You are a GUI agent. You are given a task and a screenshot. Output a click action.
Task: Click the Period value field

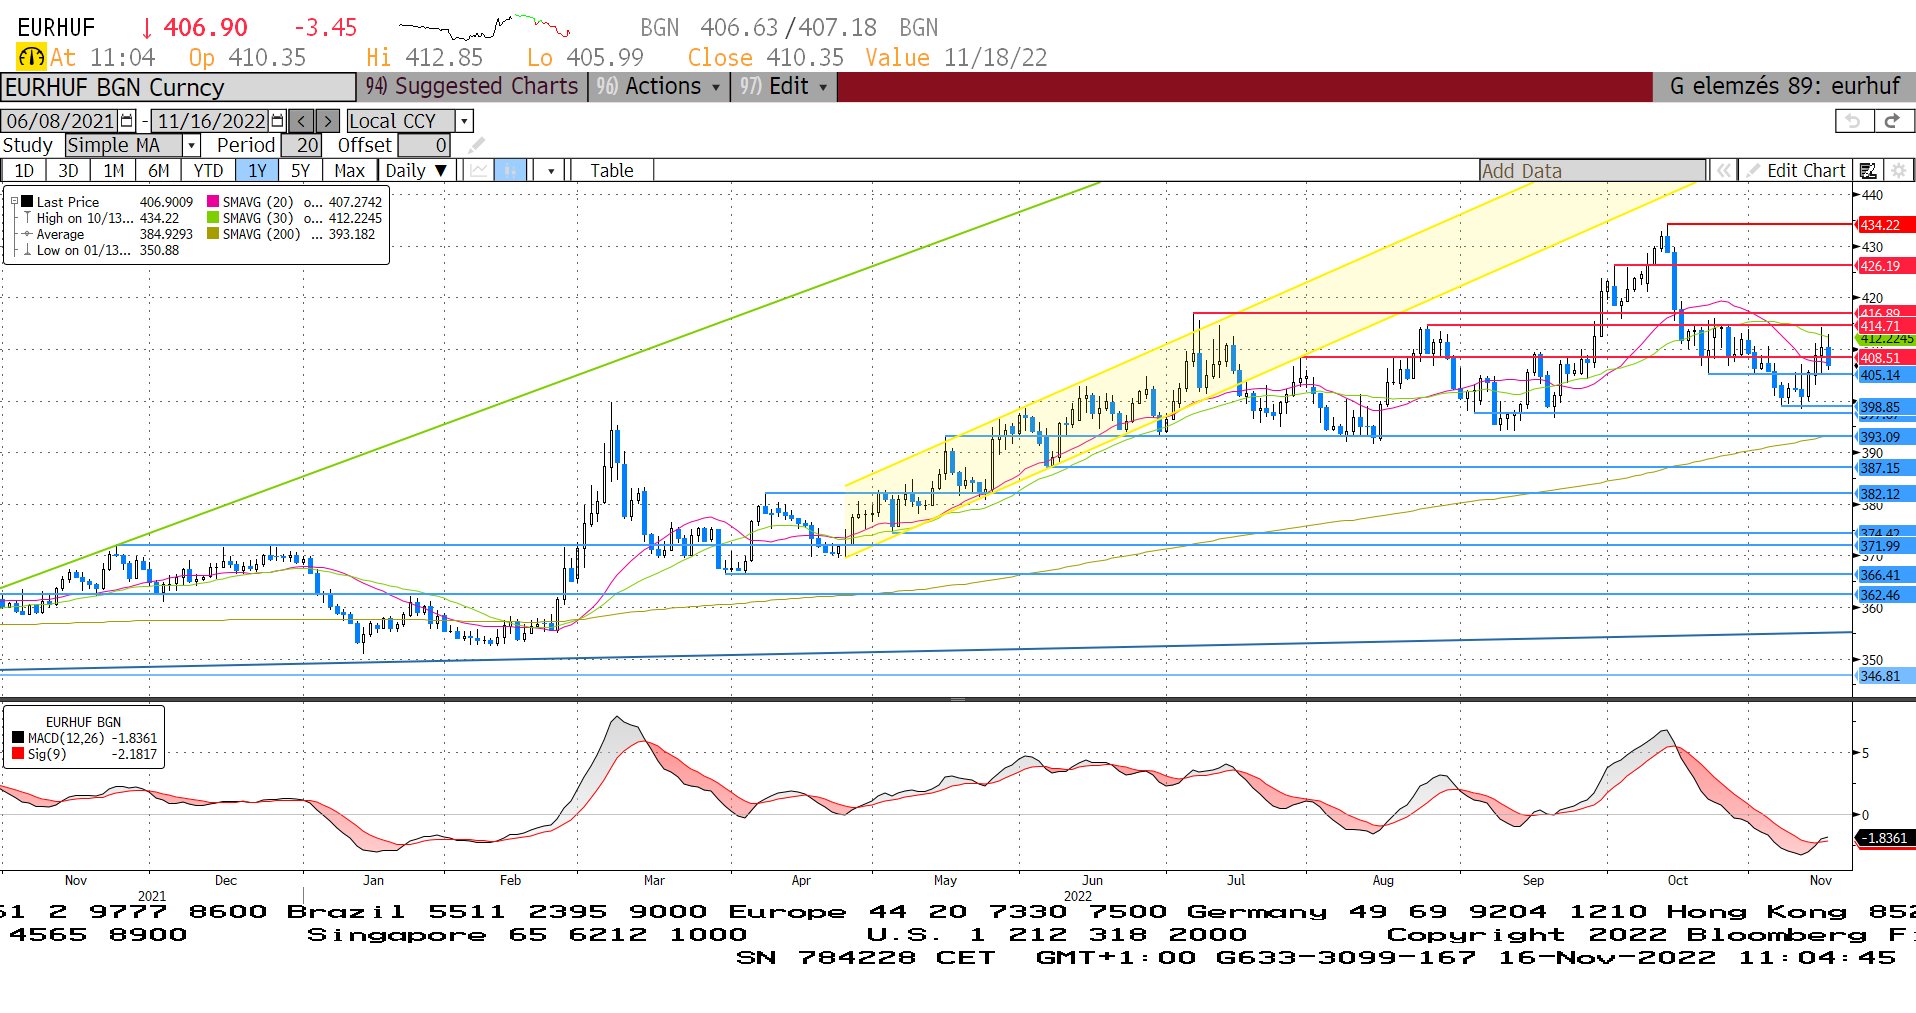(302, 146)
